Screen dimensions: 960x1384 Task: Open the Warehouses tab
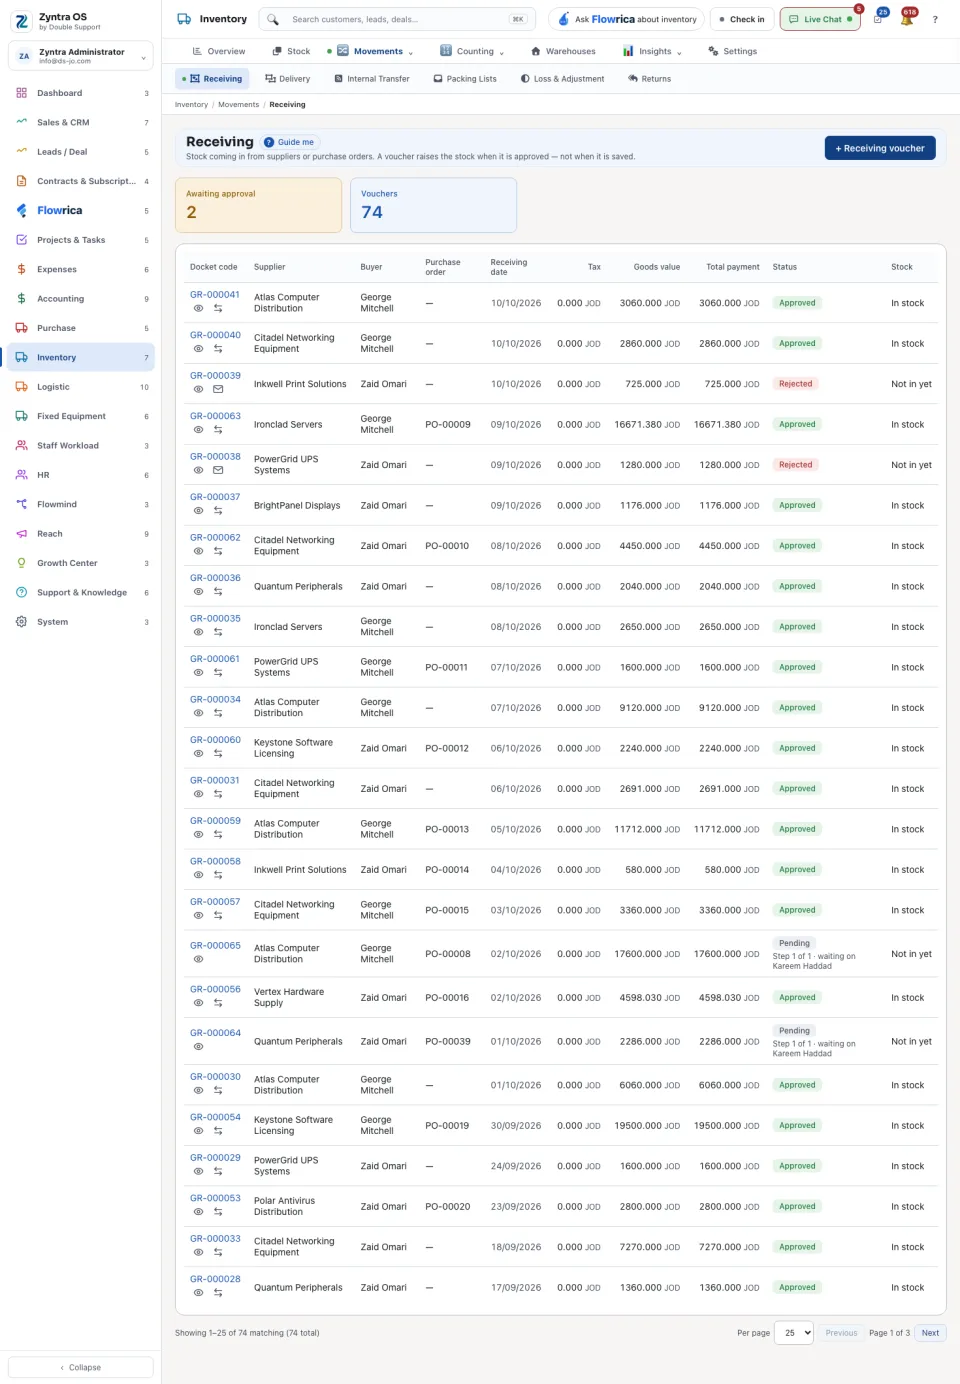[x=563, y=51]
